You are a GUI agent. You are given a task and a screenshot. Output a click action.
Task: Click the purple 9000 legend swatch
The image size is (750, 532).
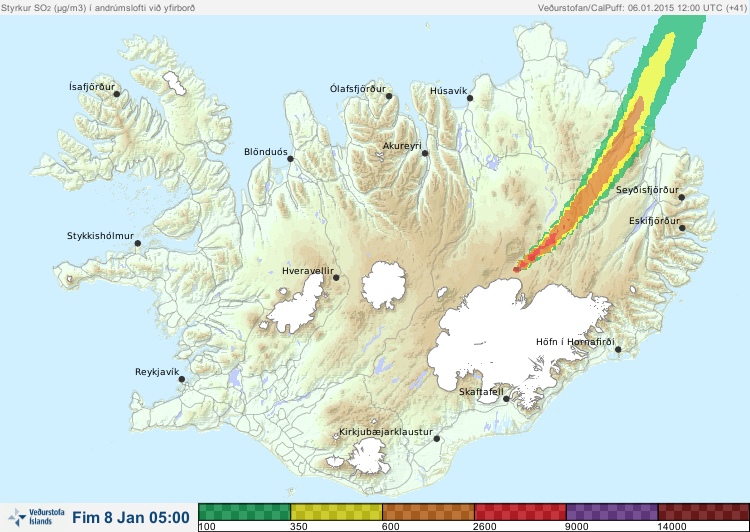612,512
